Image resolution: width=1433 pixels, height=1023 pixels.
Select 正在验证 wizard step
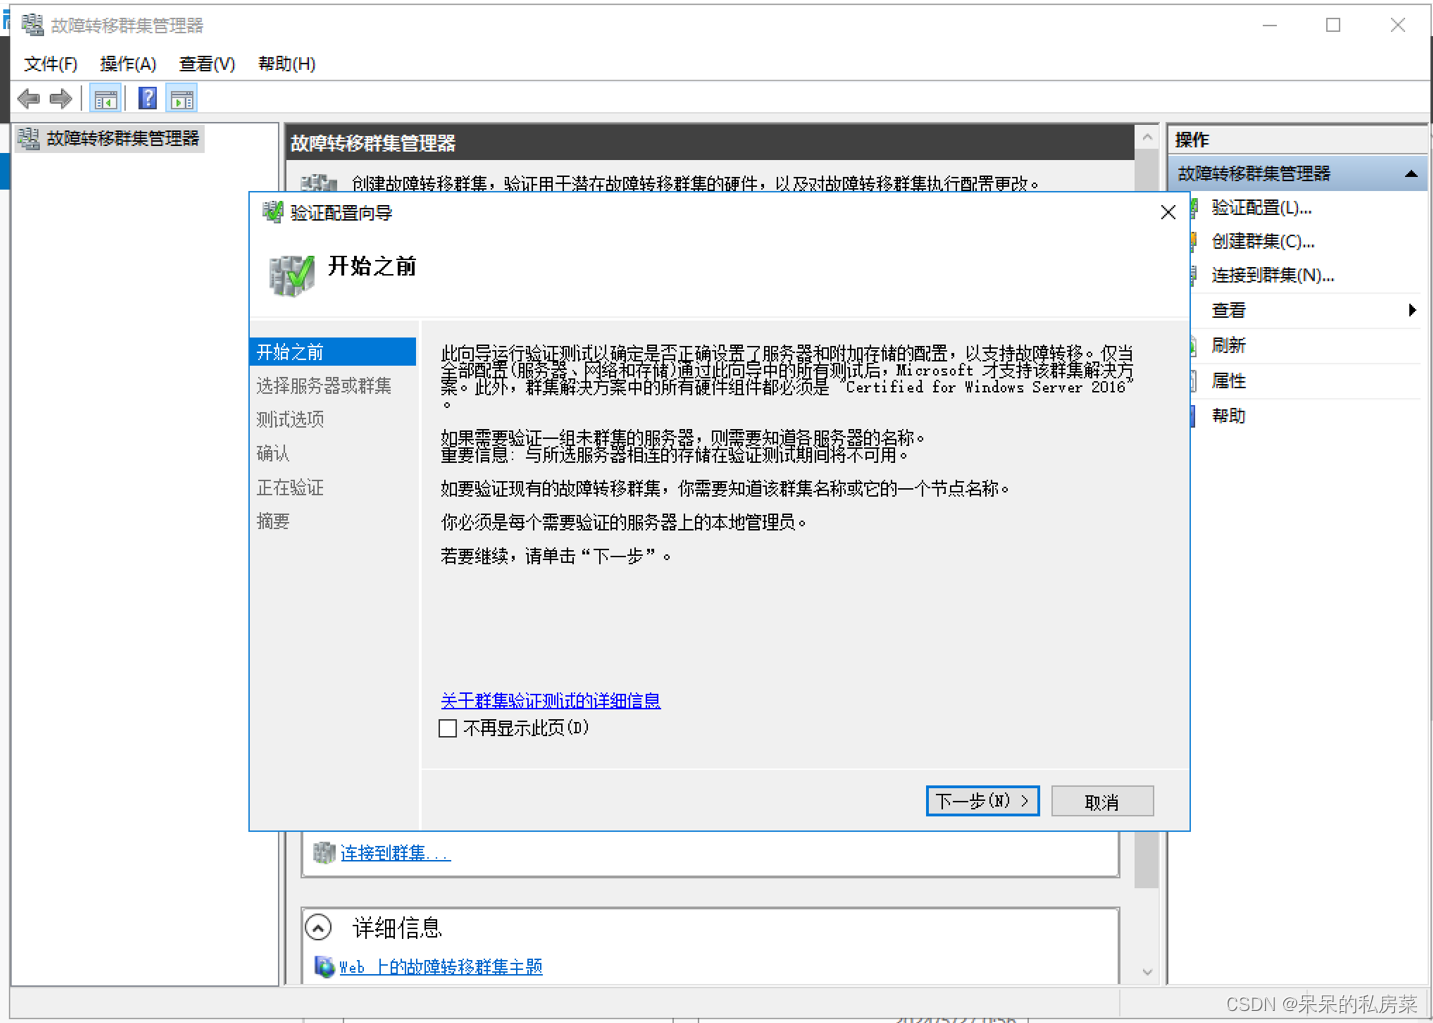[290, 487]
